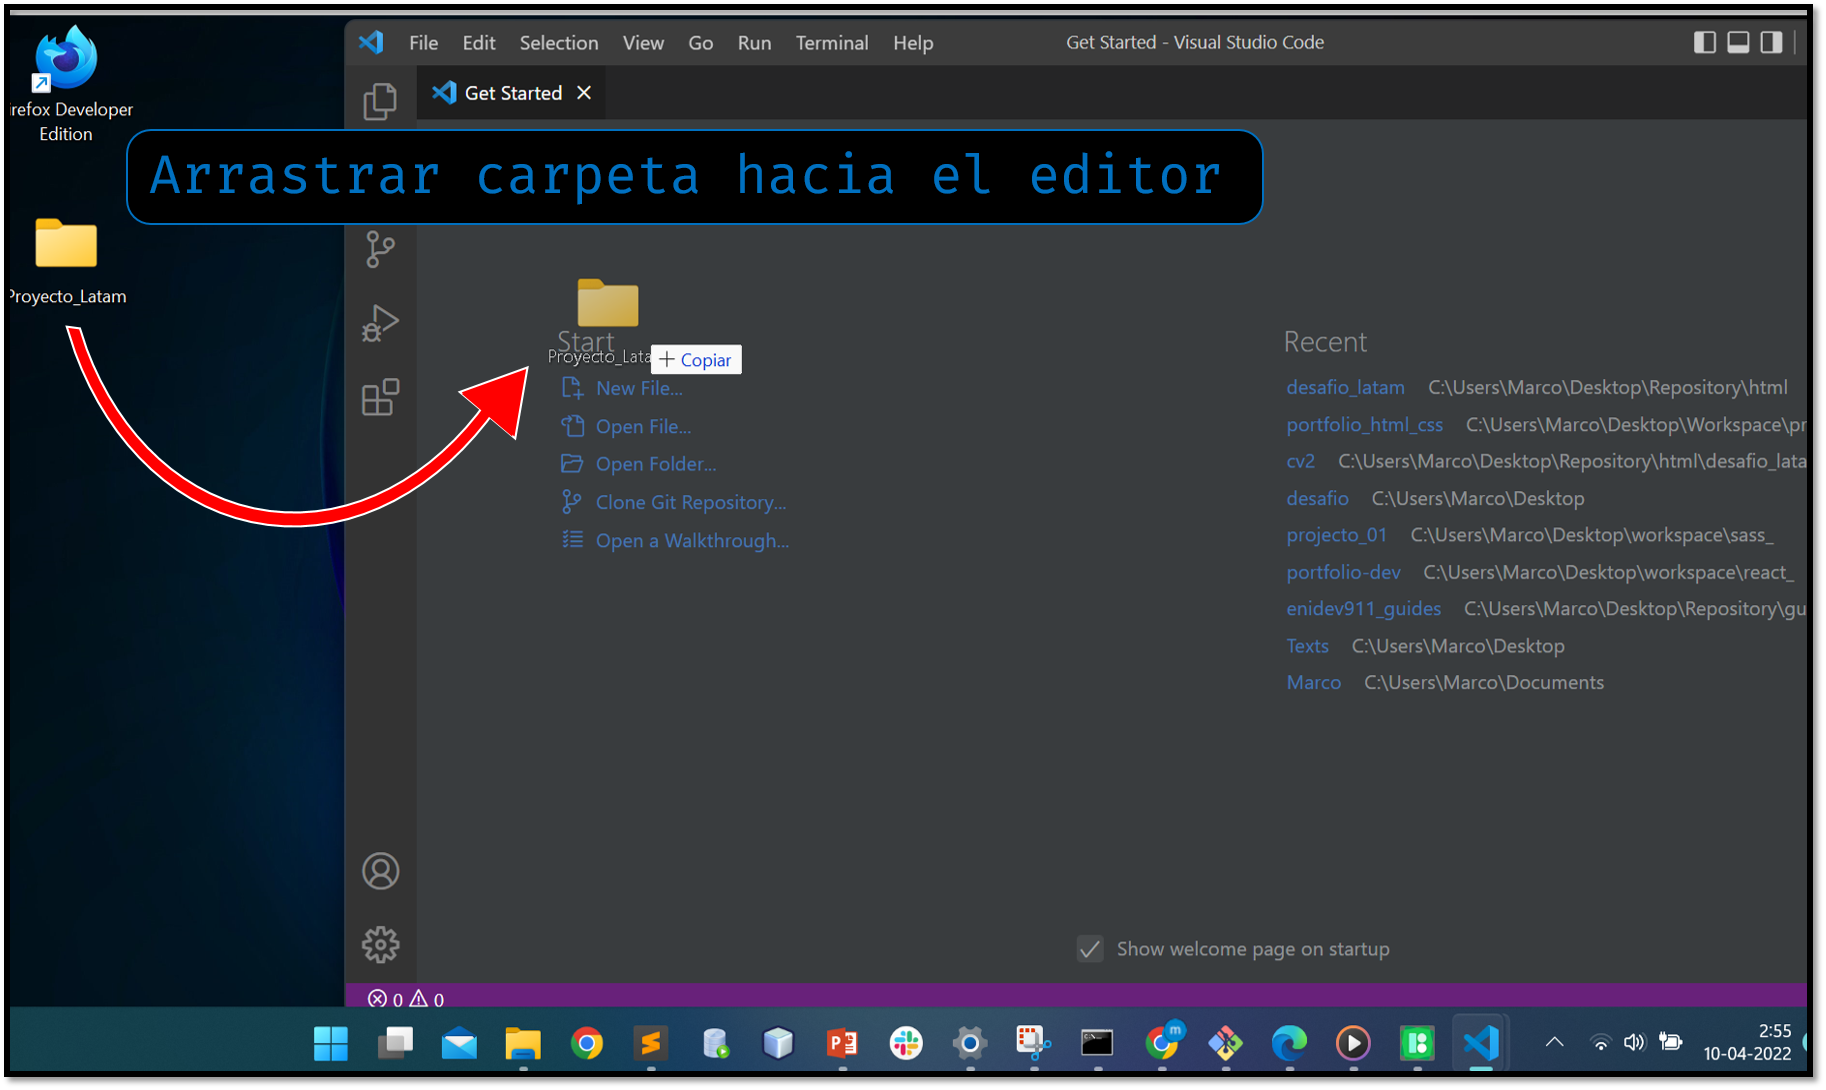Toggle secondary side bar layout icon

(1771, 42)
